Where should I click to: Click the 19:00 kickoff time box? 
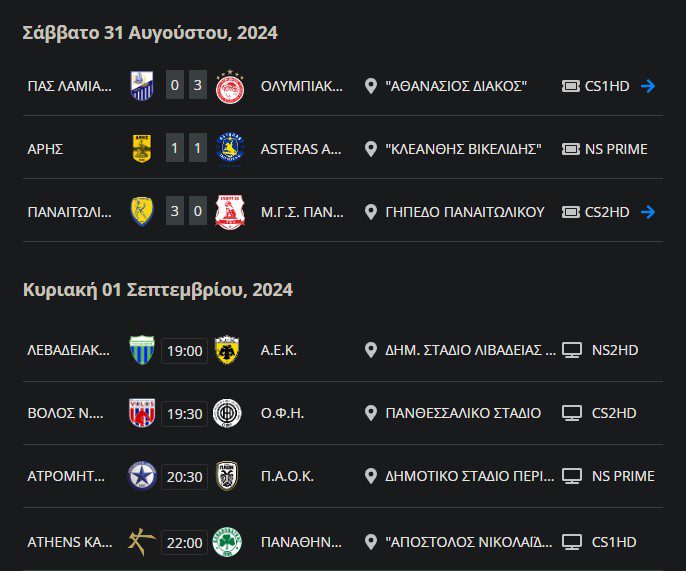[x=184, y=351]
